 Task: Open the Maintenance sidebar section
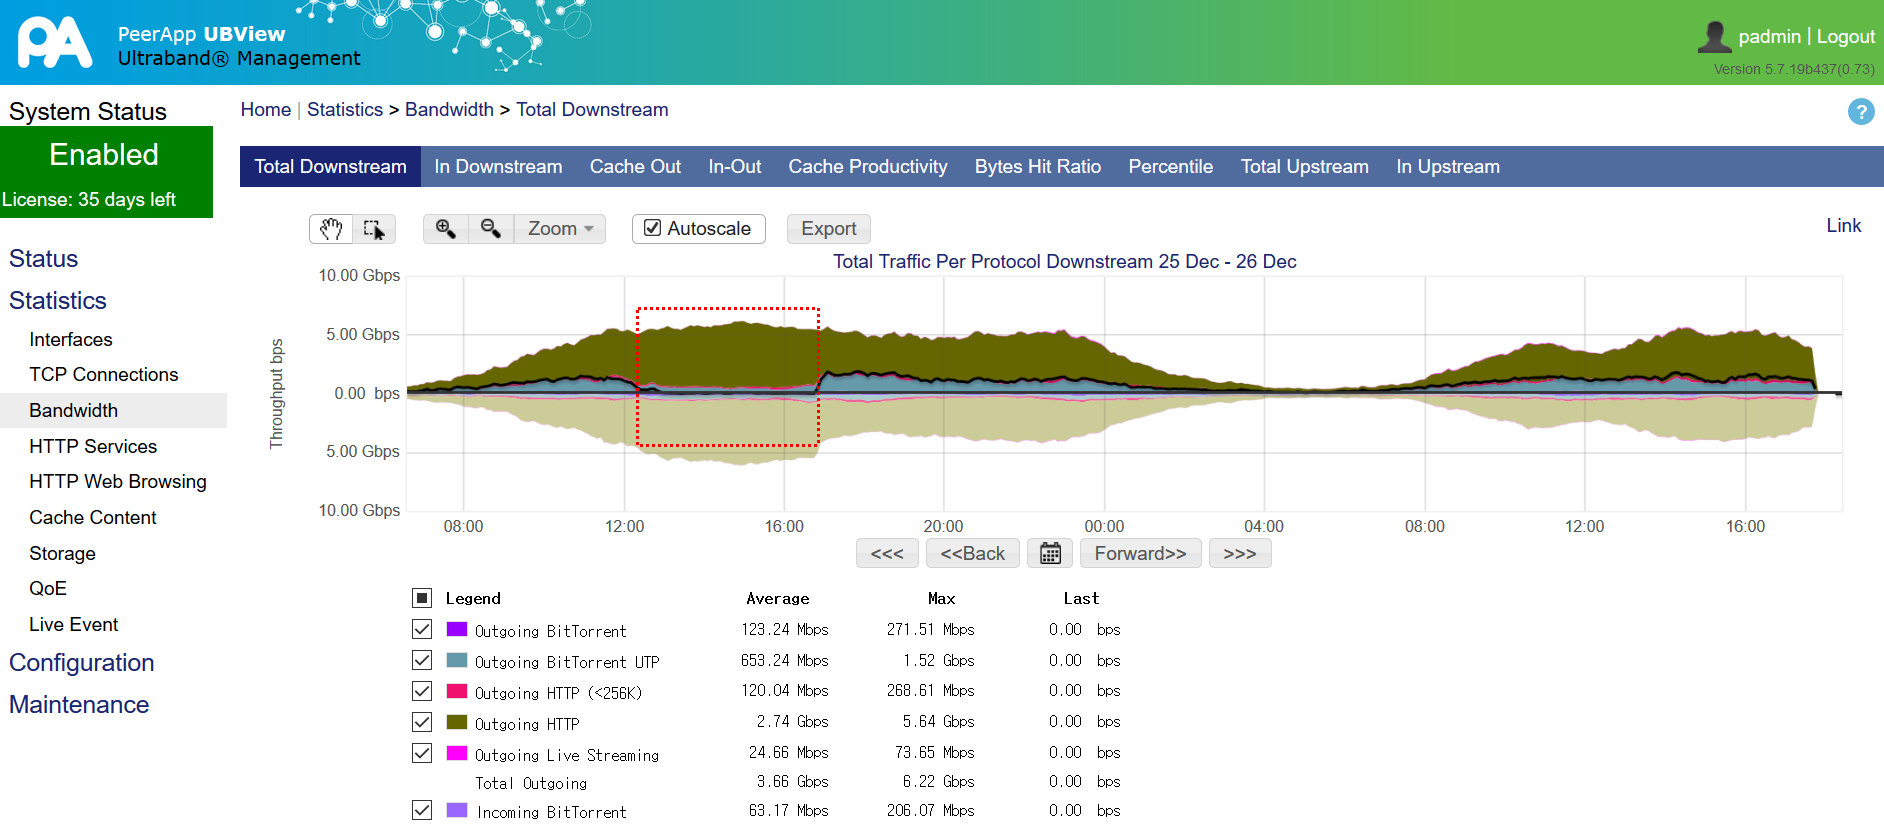point(79,705)
